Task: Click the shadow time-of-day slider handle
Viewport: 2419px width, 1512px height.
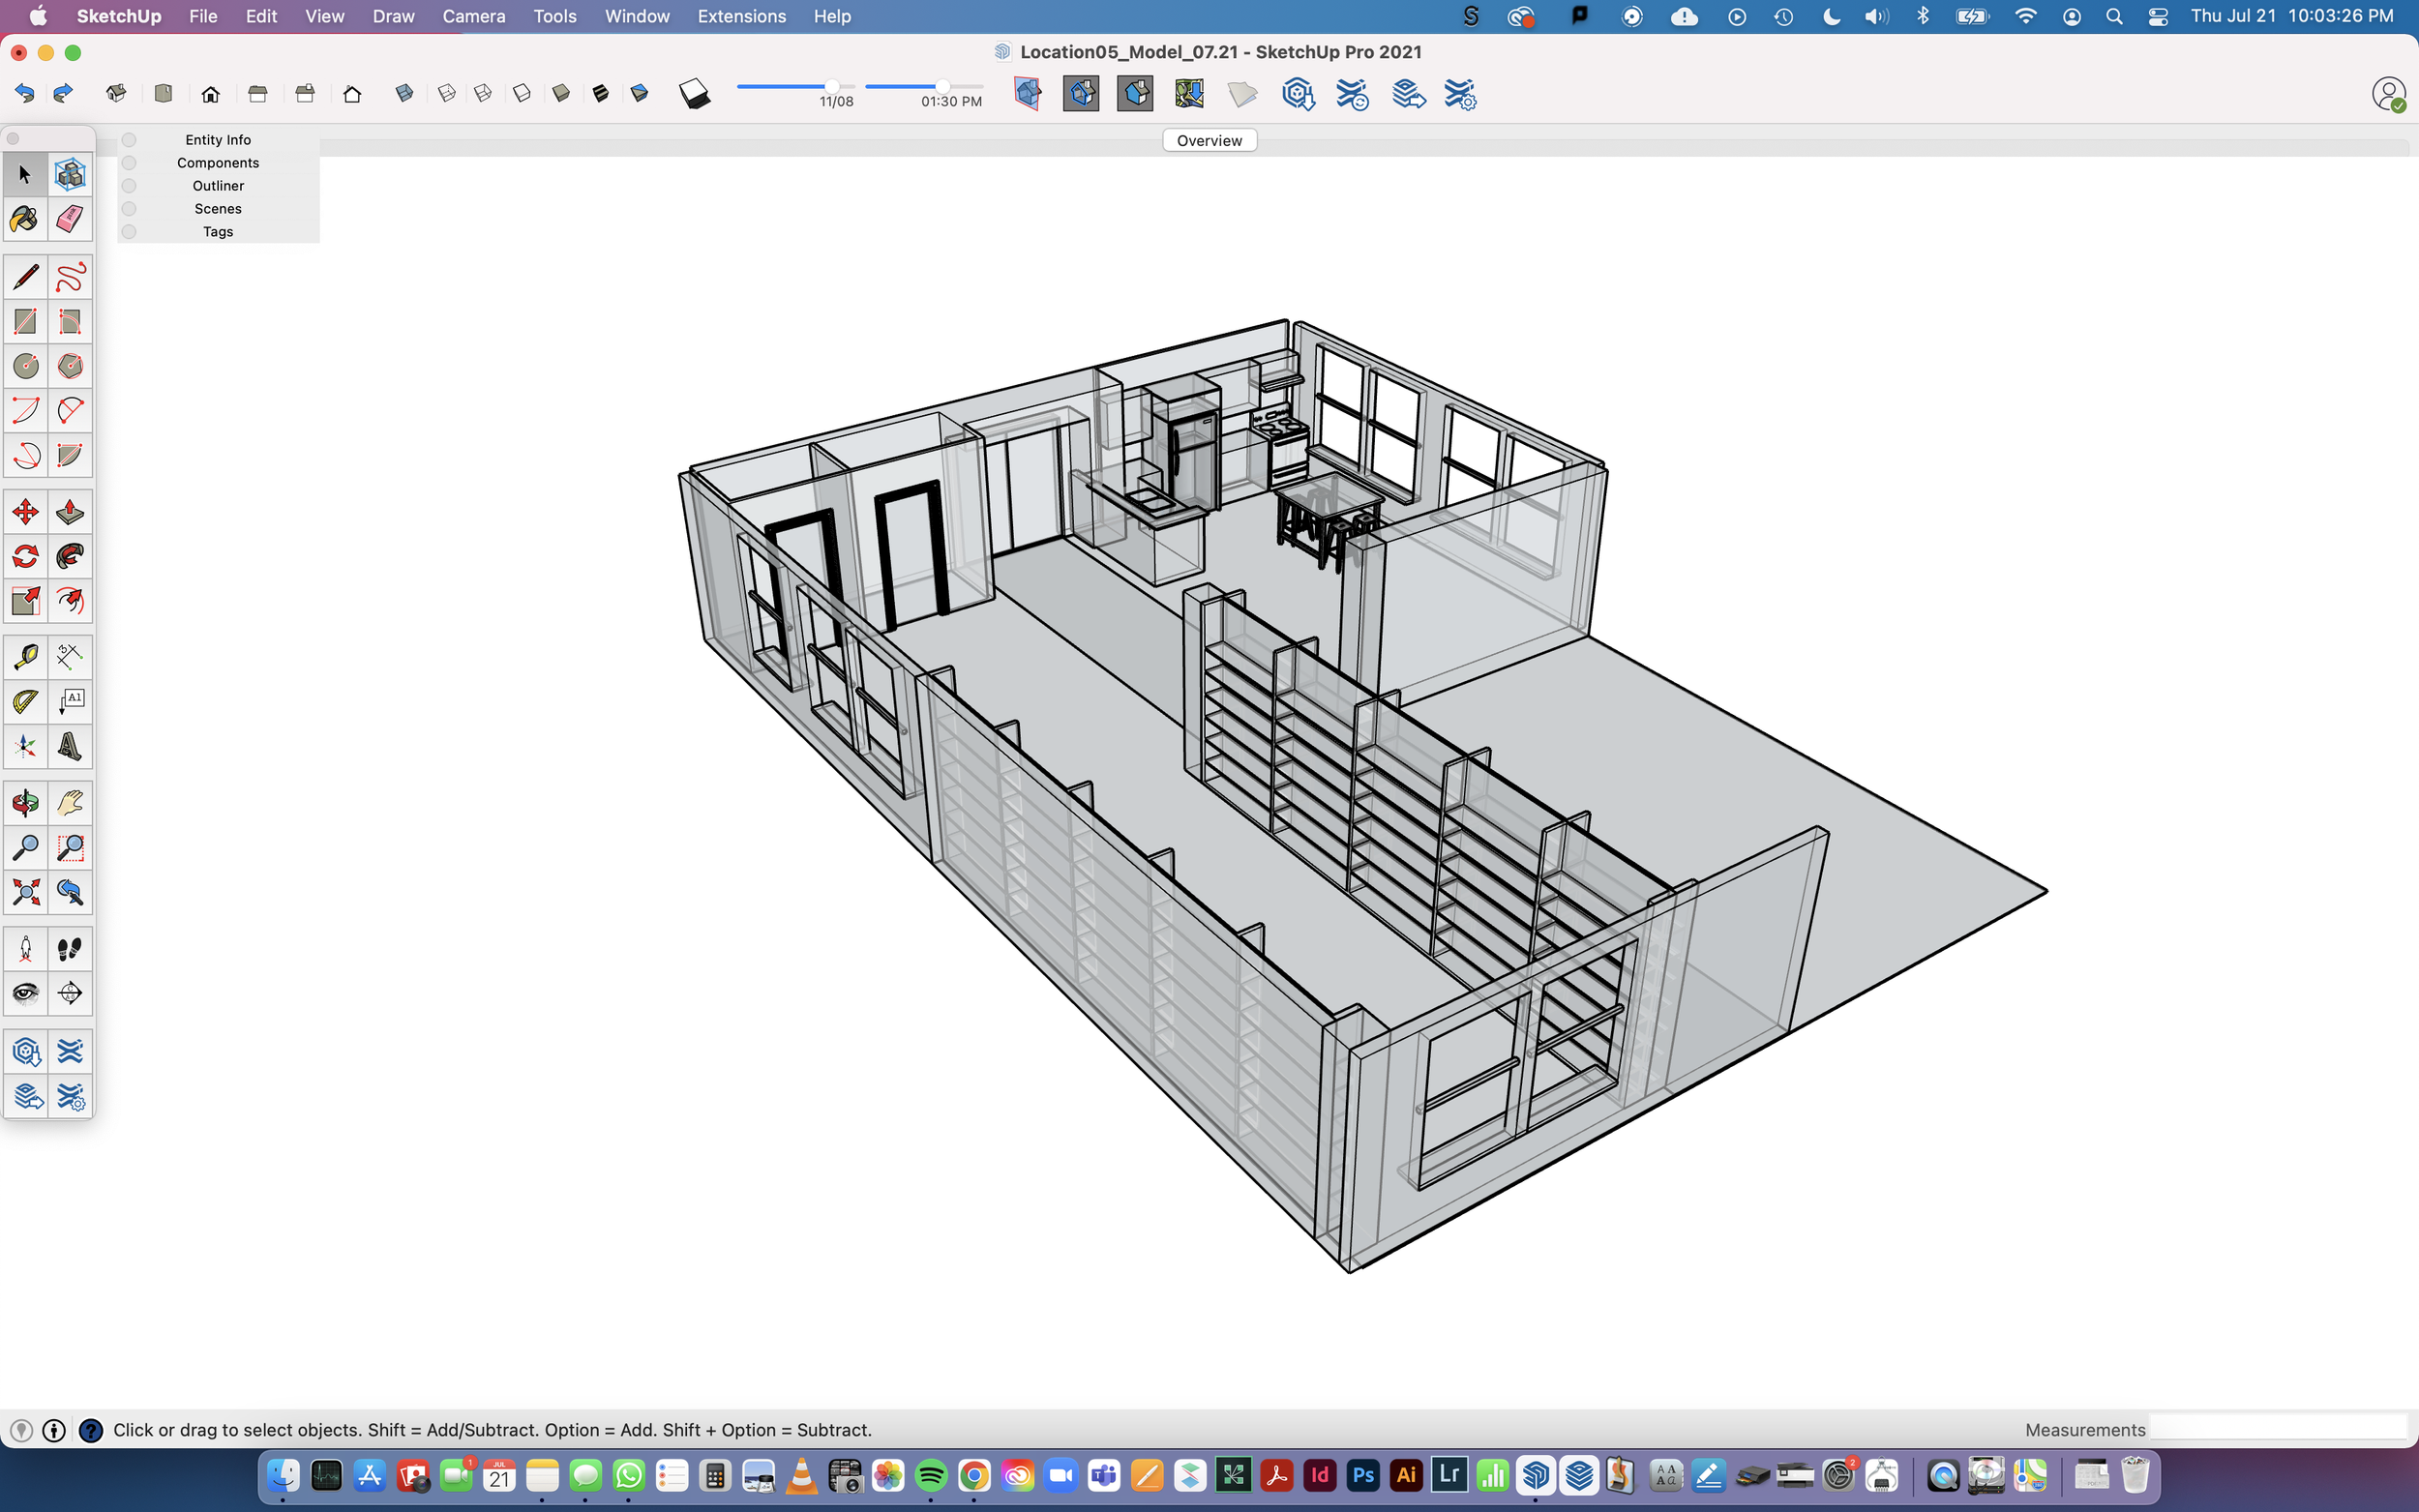Action: (942, 87)
